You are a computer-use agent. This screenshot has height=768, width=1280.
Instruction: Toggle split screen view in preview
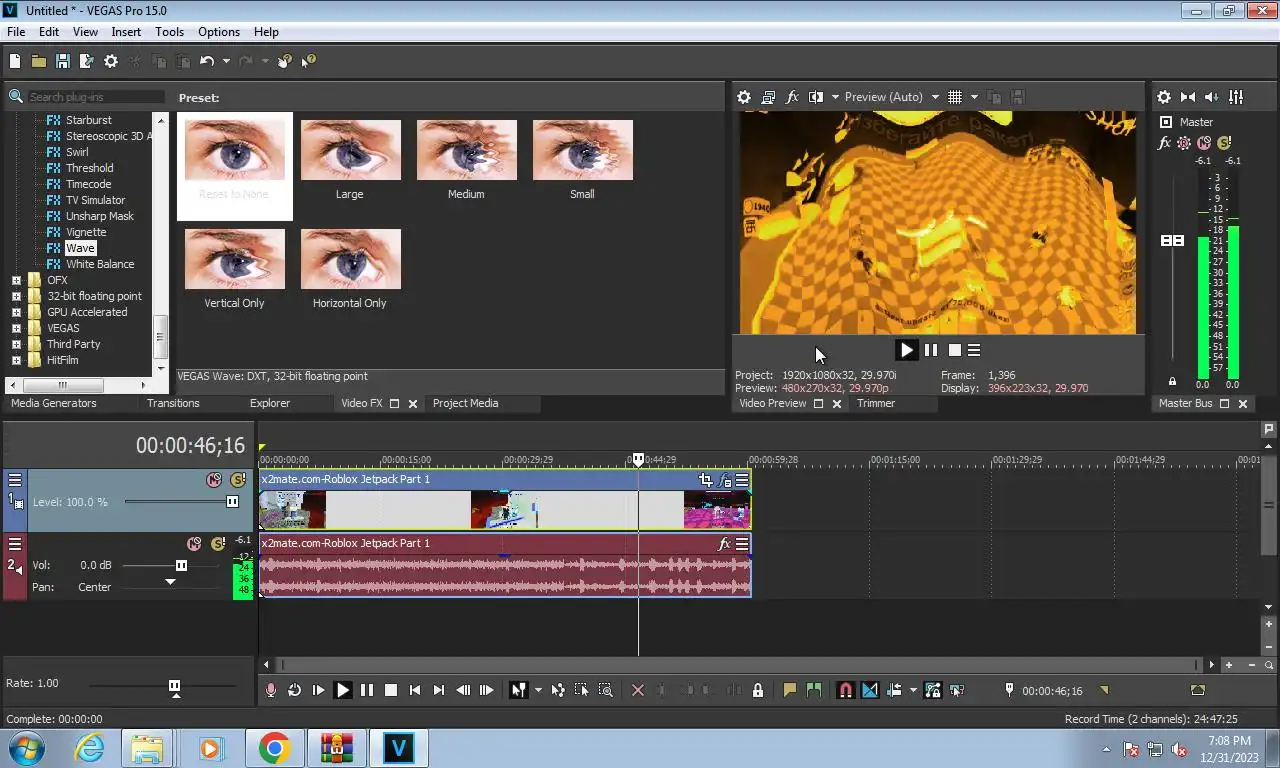[816, 97]
